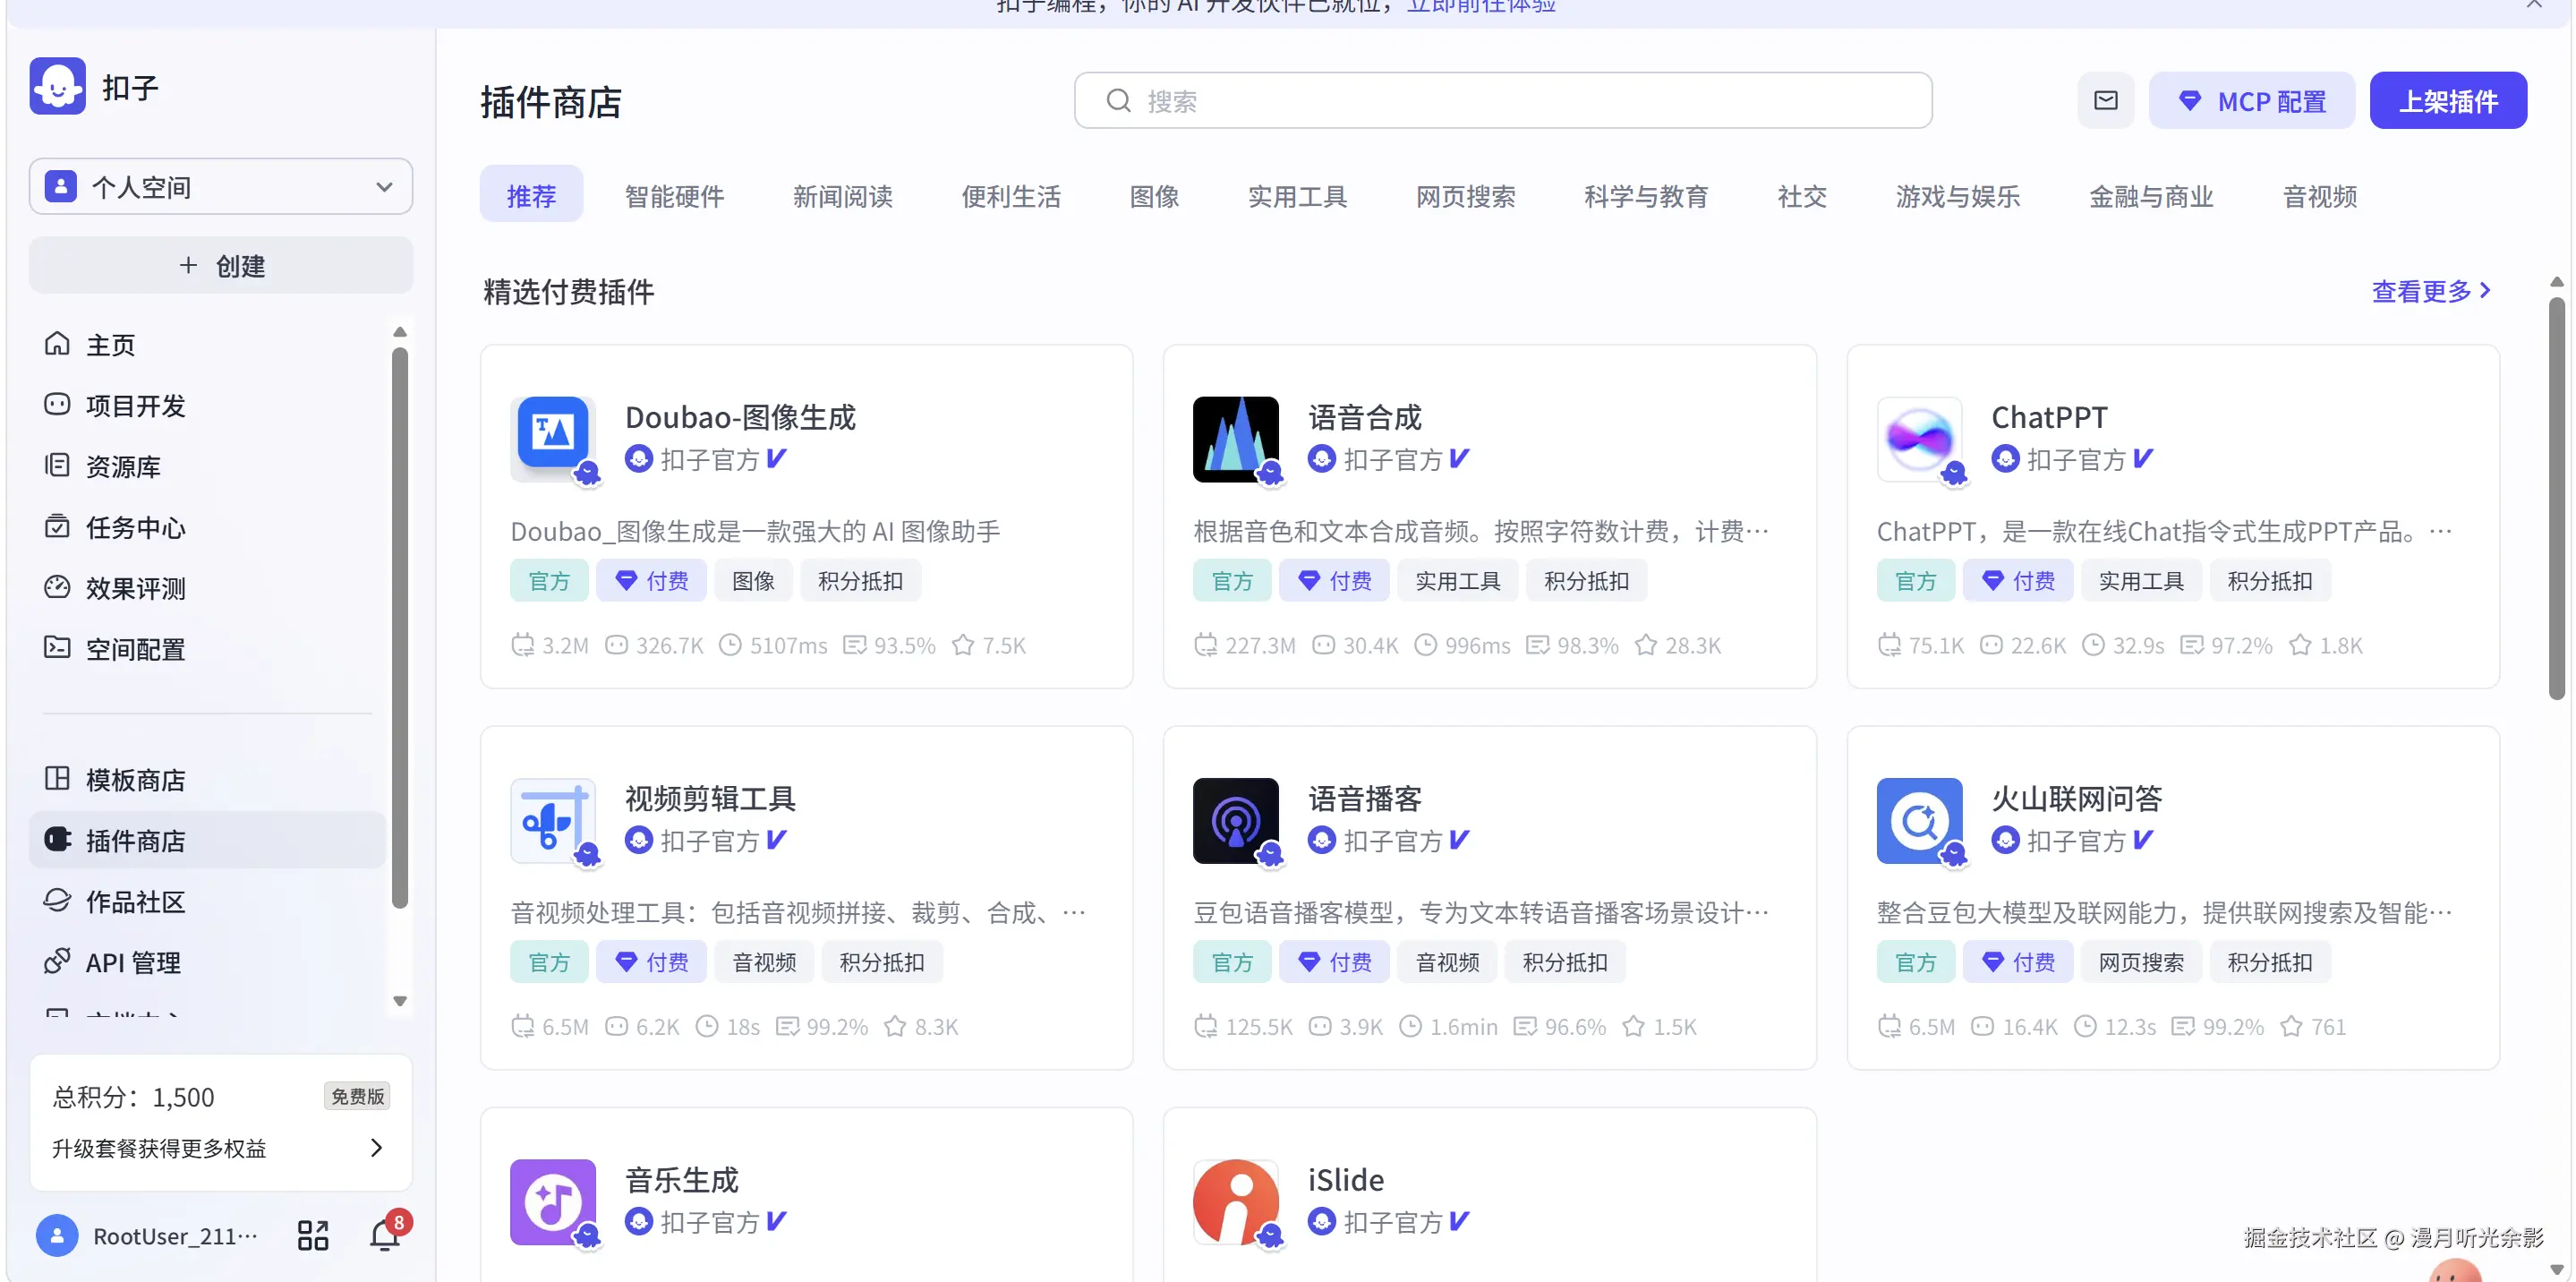Viewport: 2576px width, 1282px height.
Task: Click the mail inbox icon near search
Action: 2105,101
